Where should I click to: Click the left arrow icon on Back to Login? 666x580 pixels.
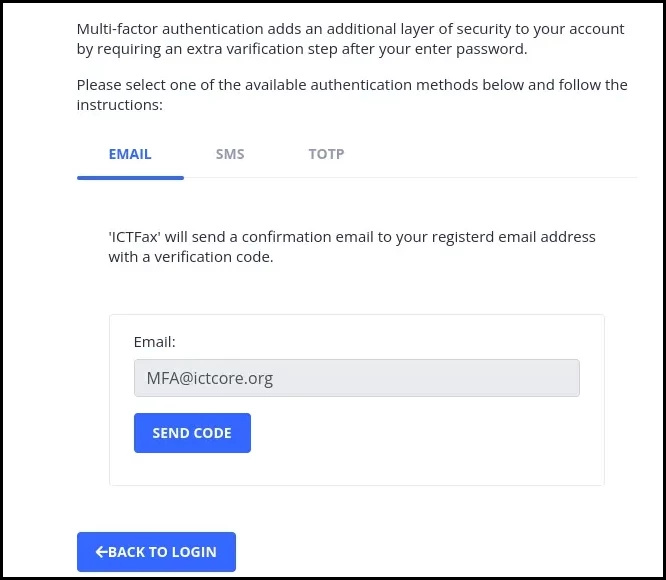click(102, 552)
